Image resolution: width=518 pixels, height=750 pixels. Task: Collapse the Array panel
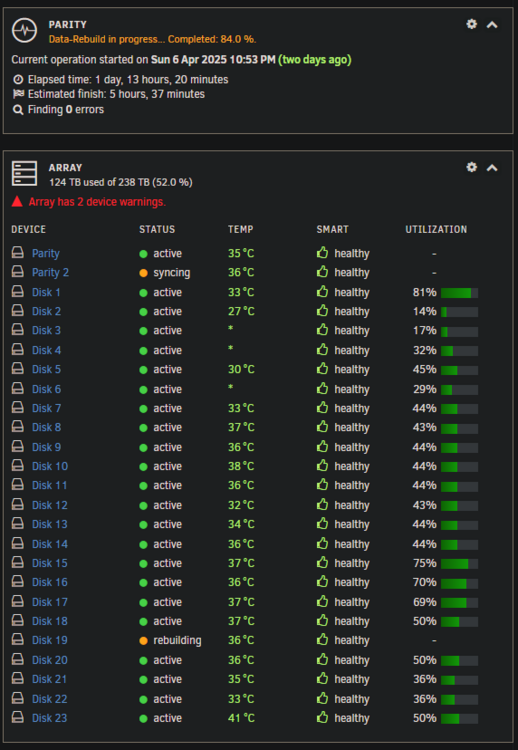point(492,168)
